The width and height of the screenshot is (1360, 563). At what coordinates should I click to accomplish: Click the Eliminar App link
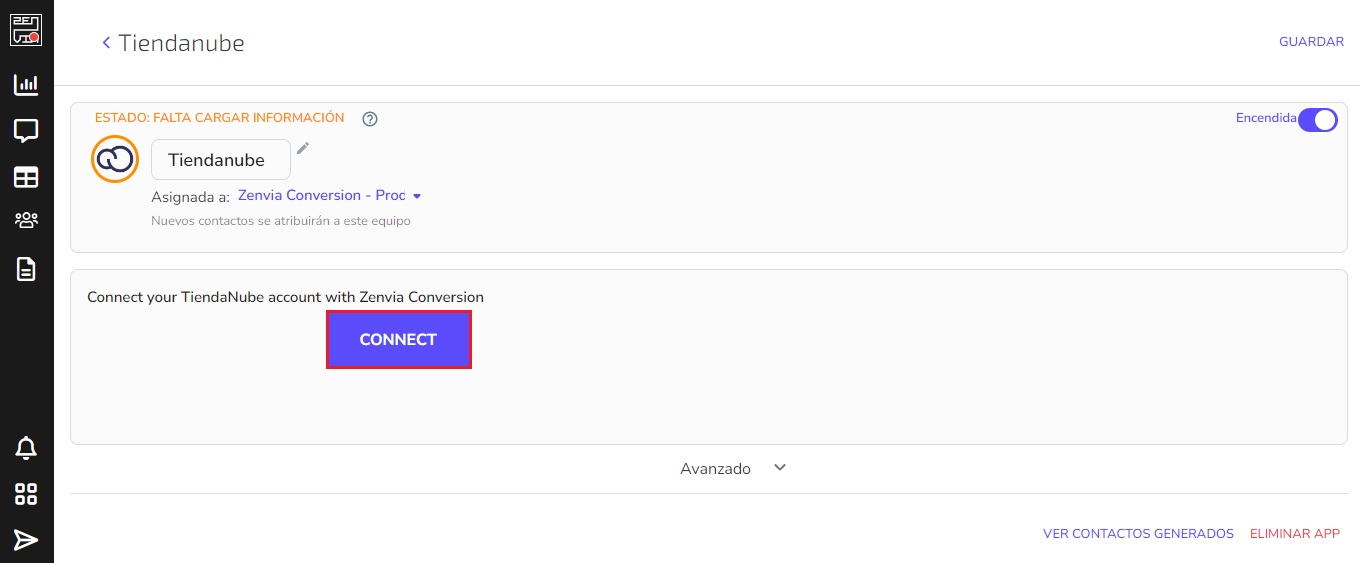(1294, 534)
